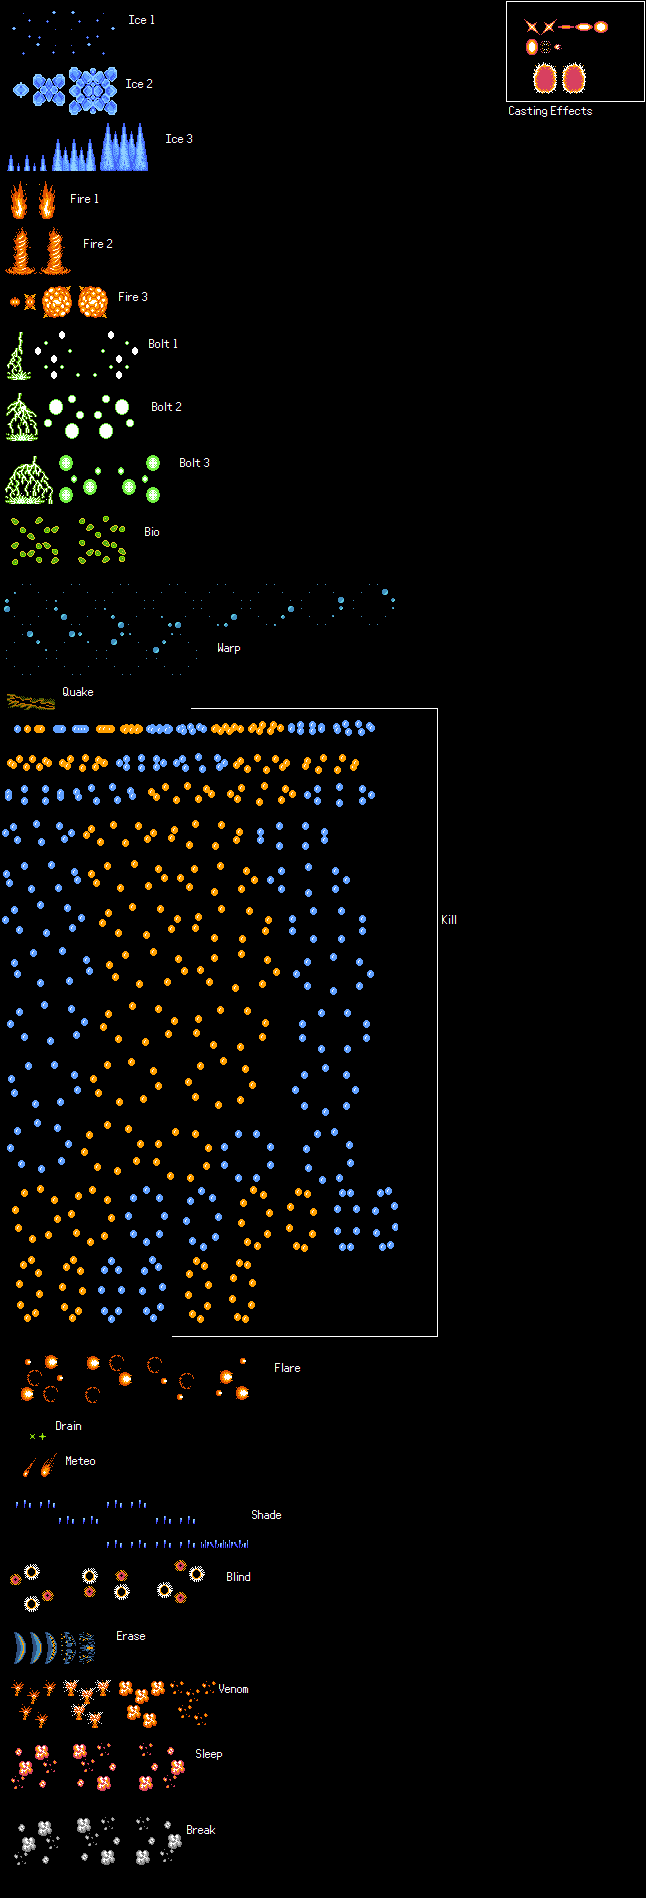This screenshot has height=1898, width=646.
Task: Select the Bolt 3 lightning dome sprite
Action: coord(29,480)
